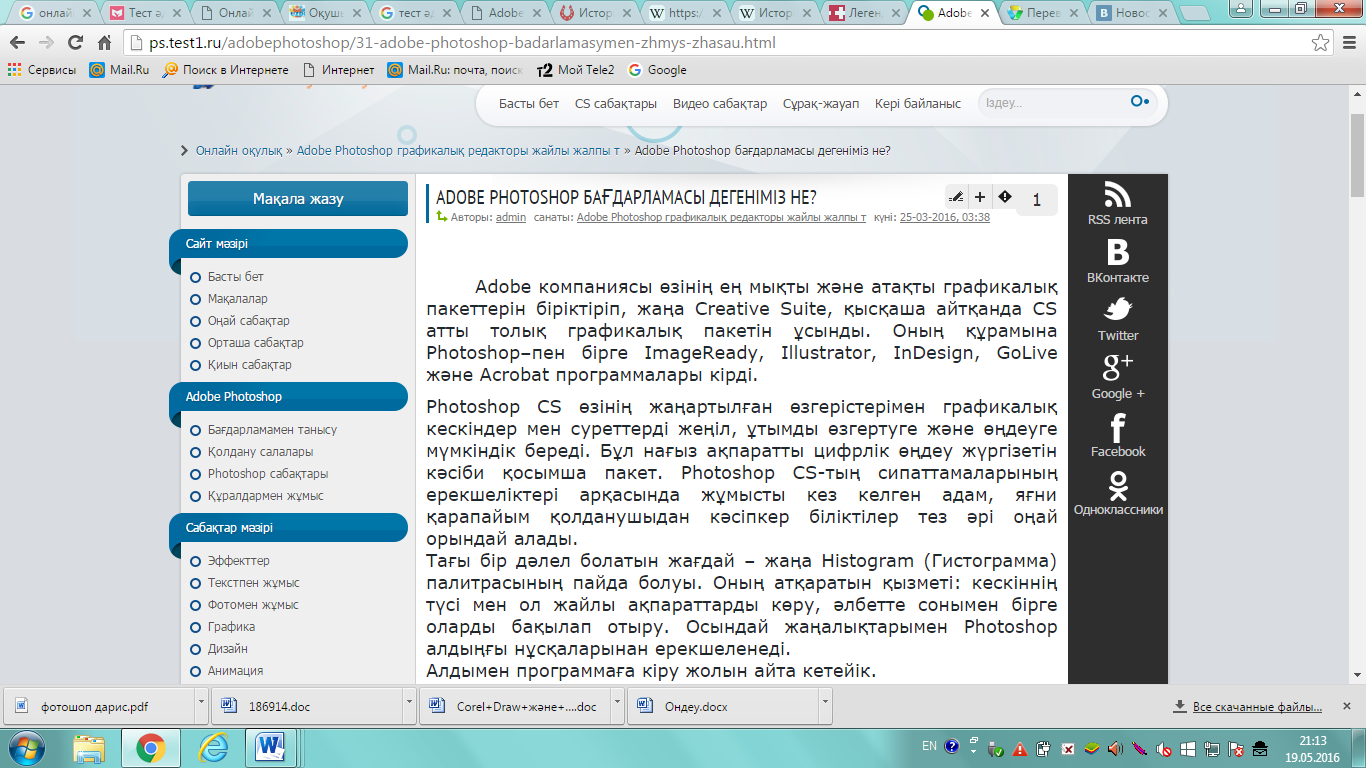Click the blue help tray icon
The image size is (1366, 768).
[952, 746]
